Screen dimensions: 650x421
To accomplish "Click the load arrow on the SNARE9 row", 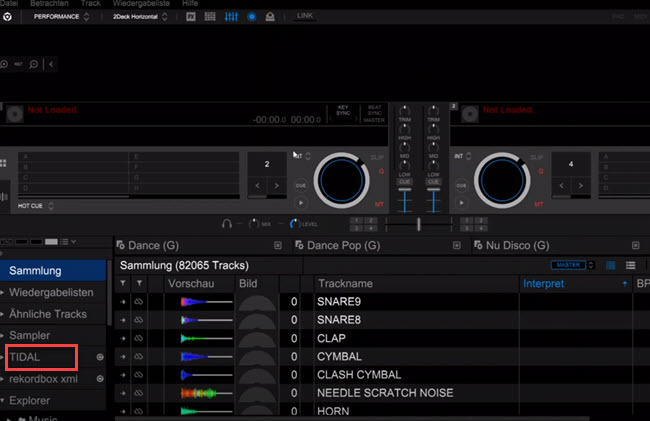I will [x=123, y=302].
